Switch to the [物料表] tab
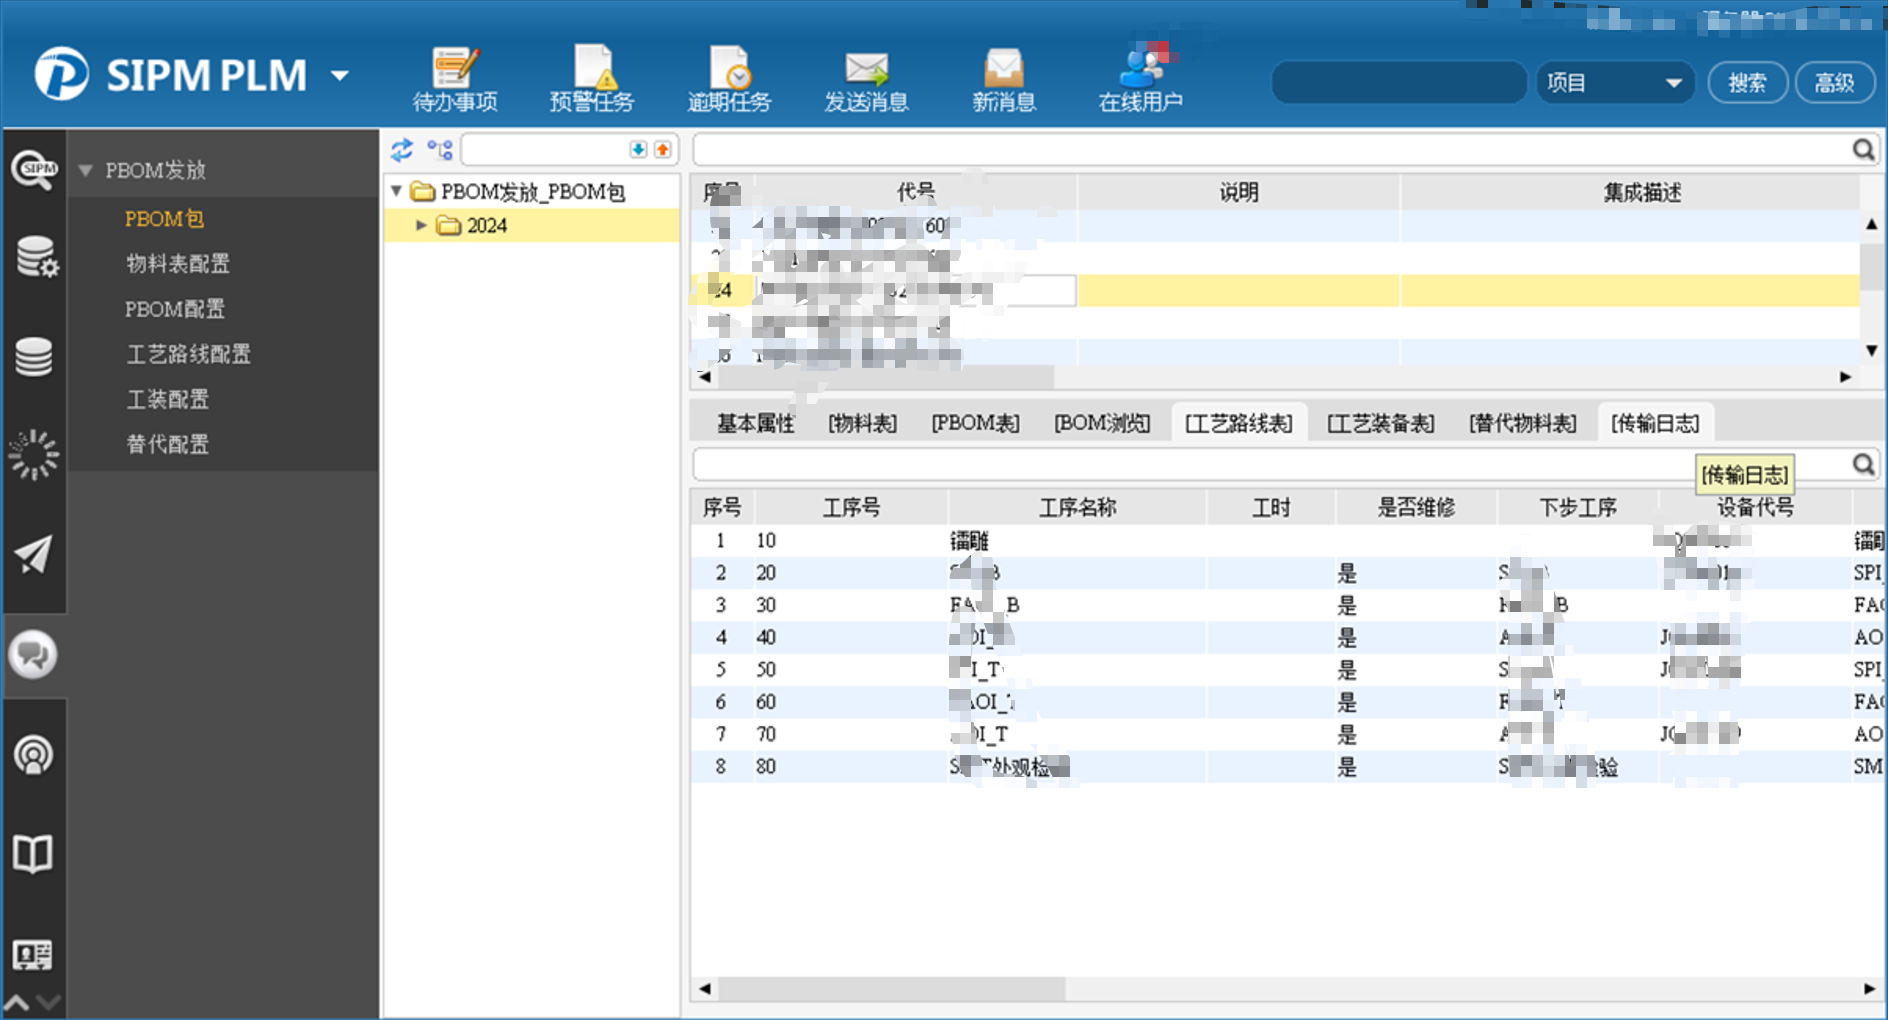 point(862,424)
